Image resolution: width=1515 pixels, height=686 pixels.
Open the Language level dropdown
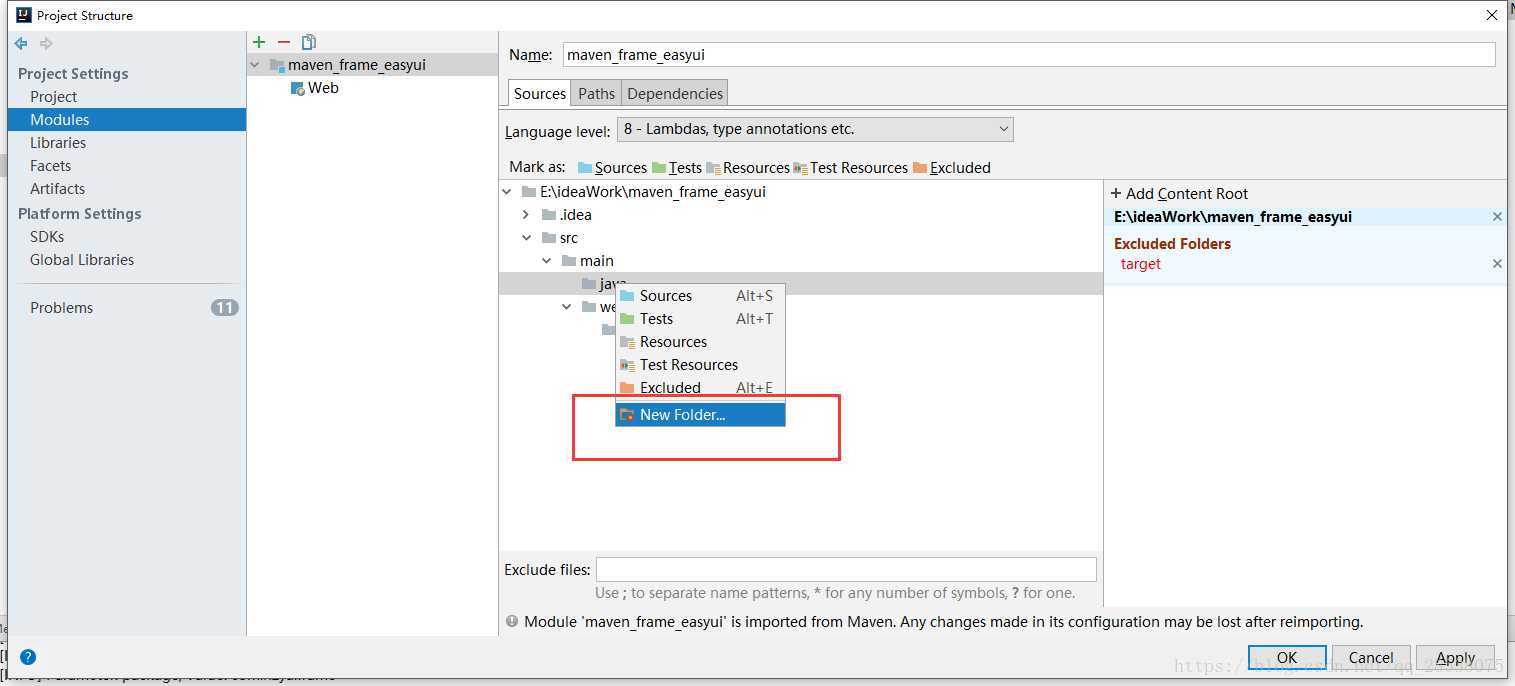pyautogui.click(x=815, y=129)
